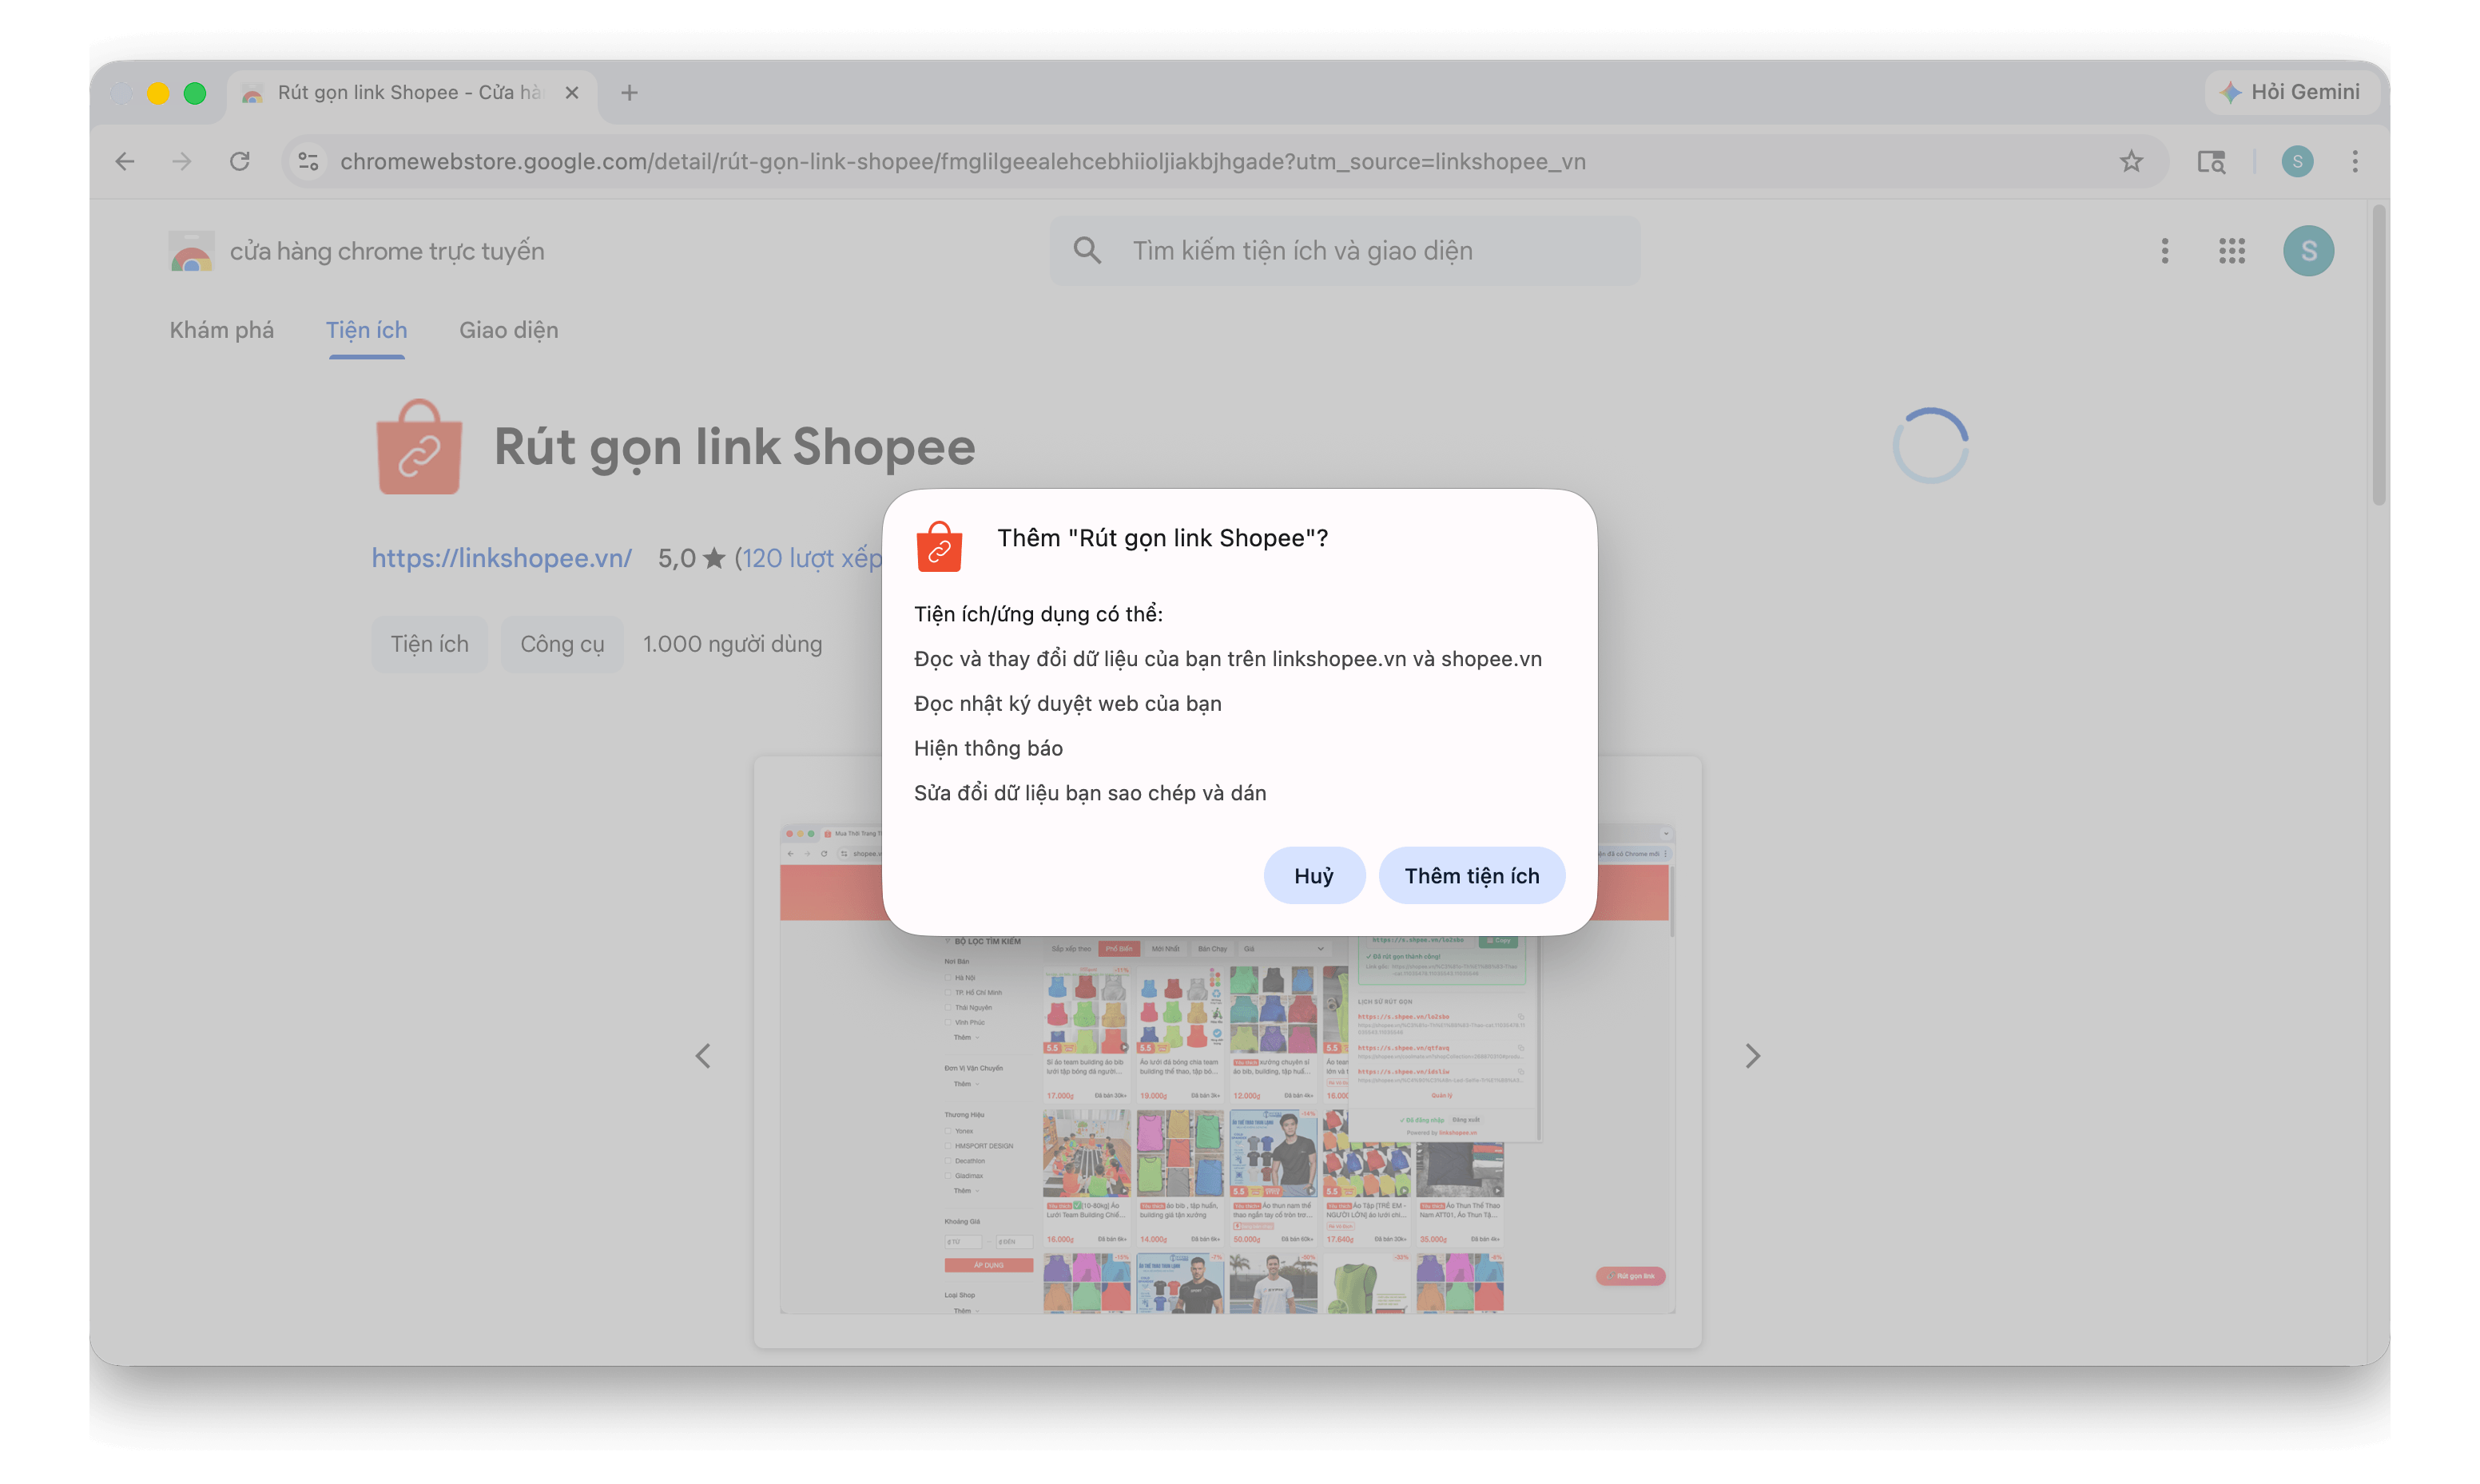Click the Sửa đổi dữ liệu permission line
Image resolution: width=2480 pixels, height=1484 pixels.
click(x=1090, y=793)
